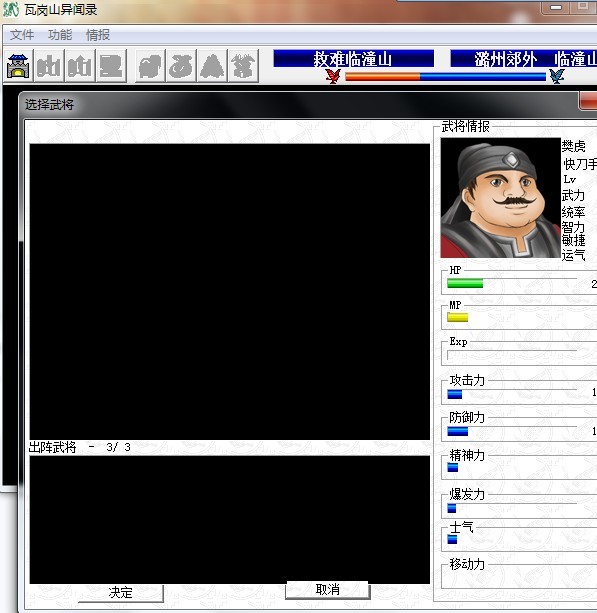Image resolution: width=597 pixels, height=613 pixels.
Task: Click the greyed money pouch toolbar icon
Action: click(x=181, y=66)
